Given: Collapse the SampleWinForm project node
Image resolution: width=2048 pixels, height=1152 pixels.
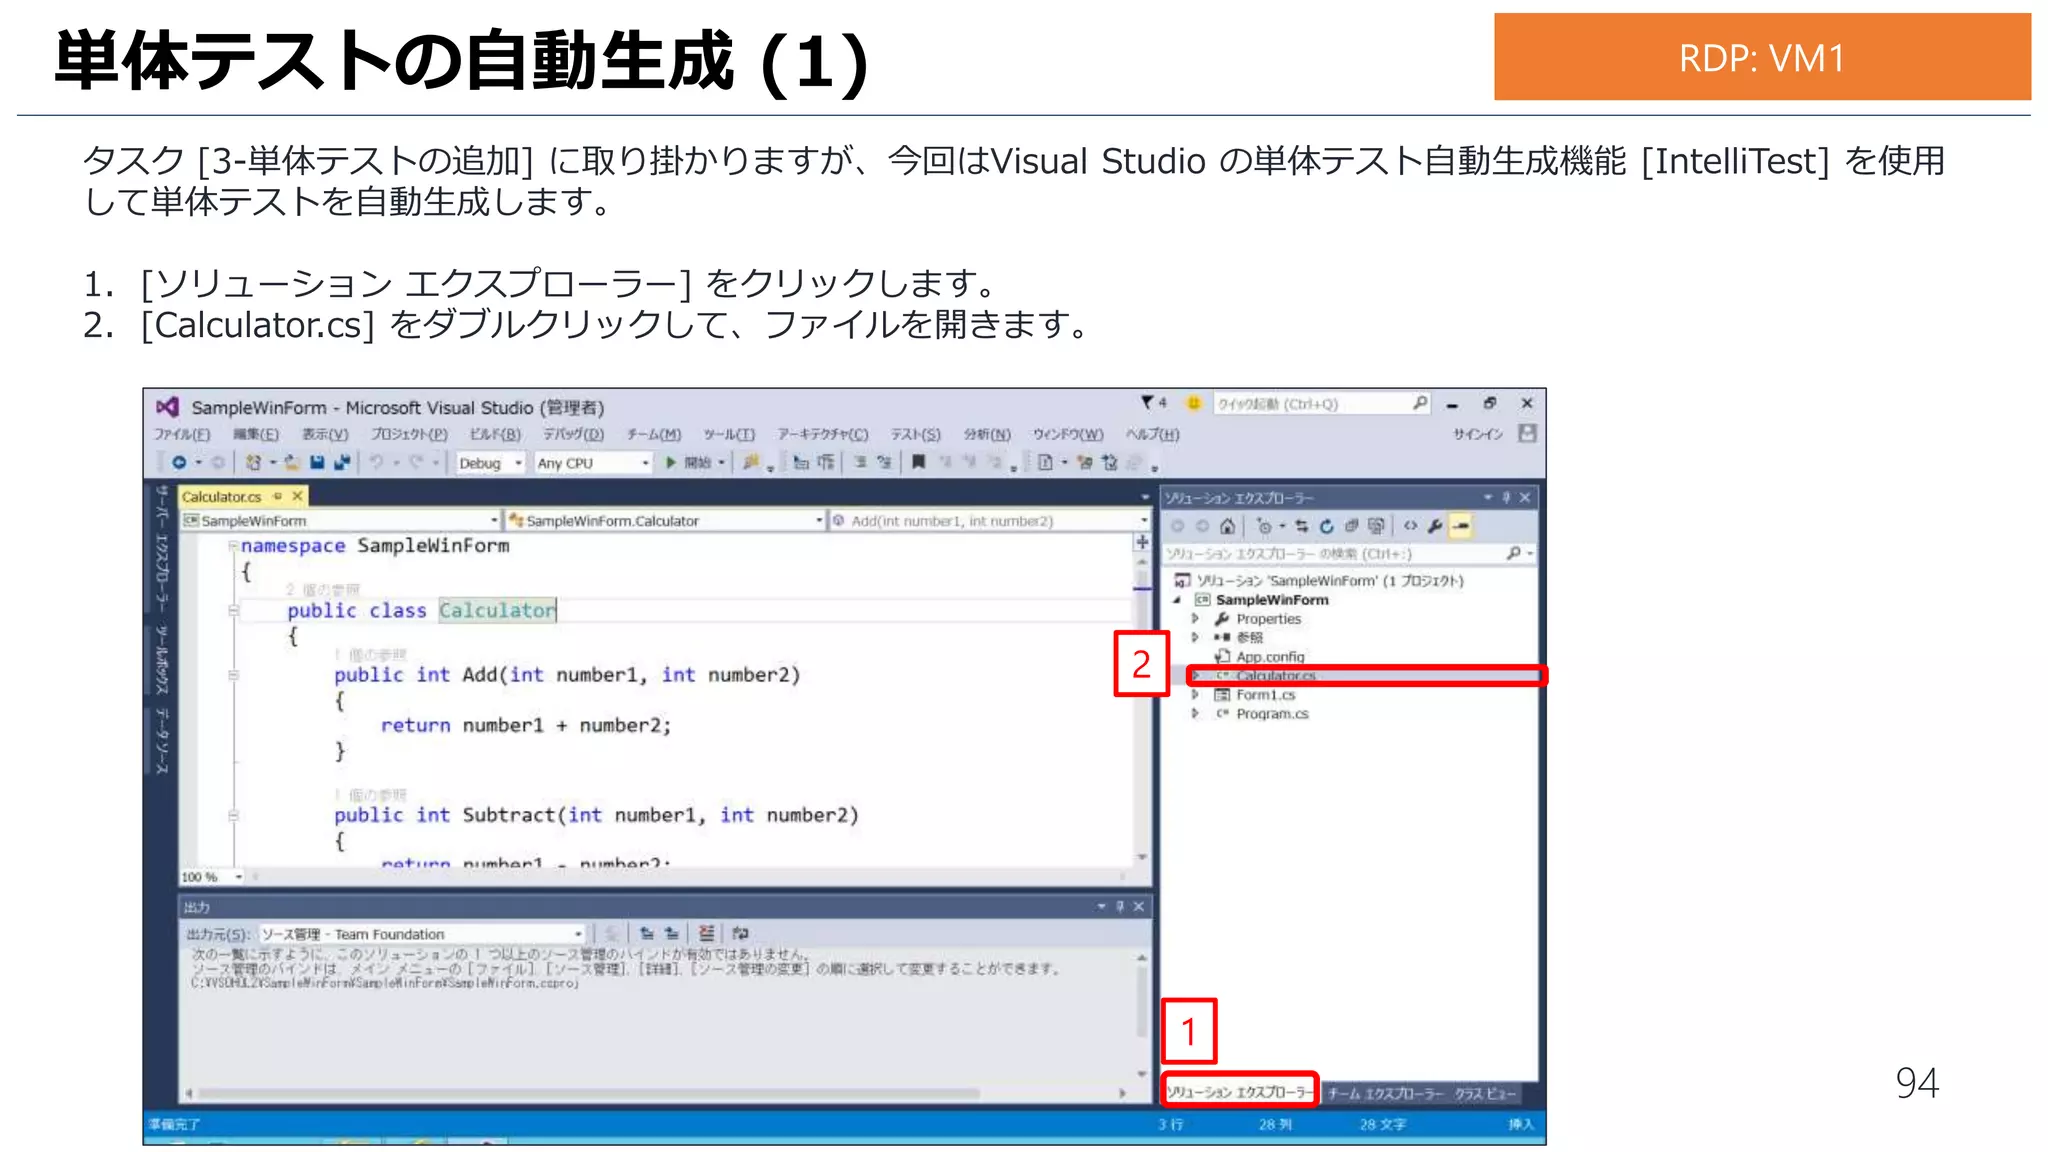Looking at the screenshot, I should 1177,600.
